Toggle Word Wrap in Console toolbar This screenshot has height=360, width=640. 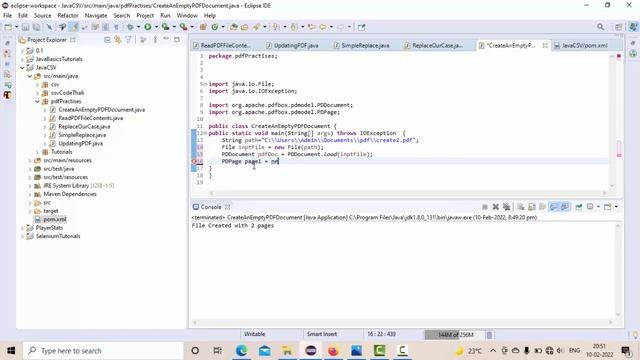click(x=542, y=207)
